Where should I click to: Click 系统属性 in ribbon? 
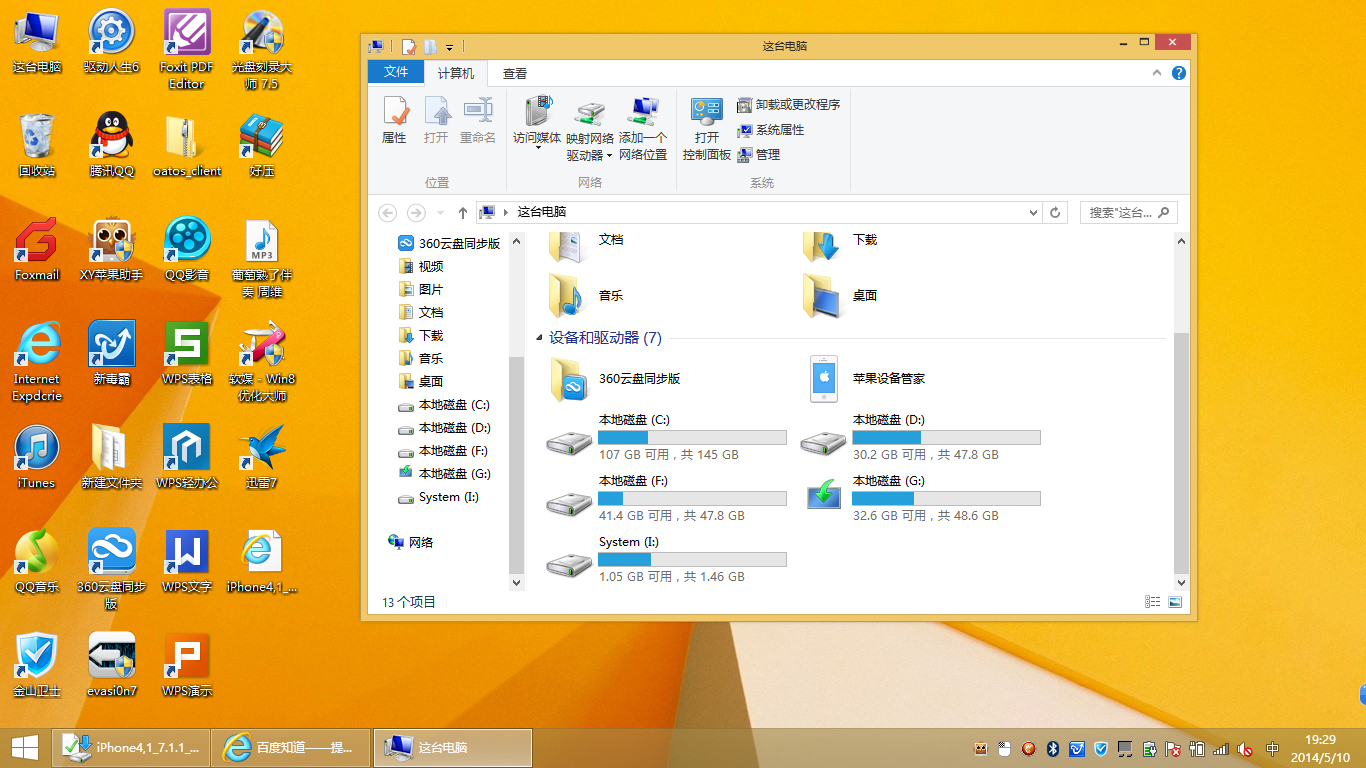[x=771, y=130]
